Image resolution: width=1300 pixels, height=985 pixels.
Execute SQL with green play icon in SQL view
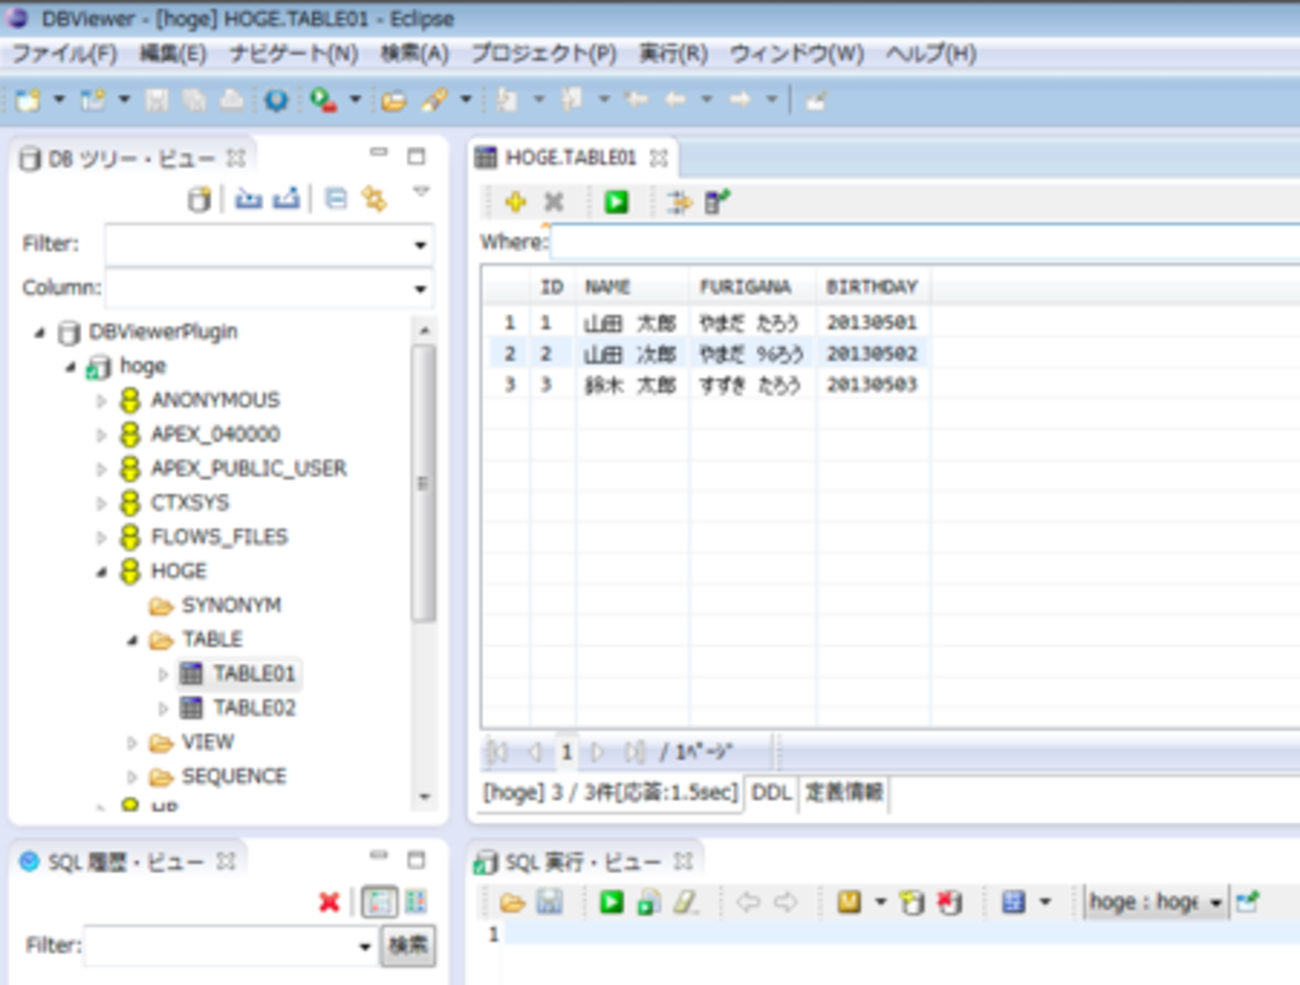611,902
